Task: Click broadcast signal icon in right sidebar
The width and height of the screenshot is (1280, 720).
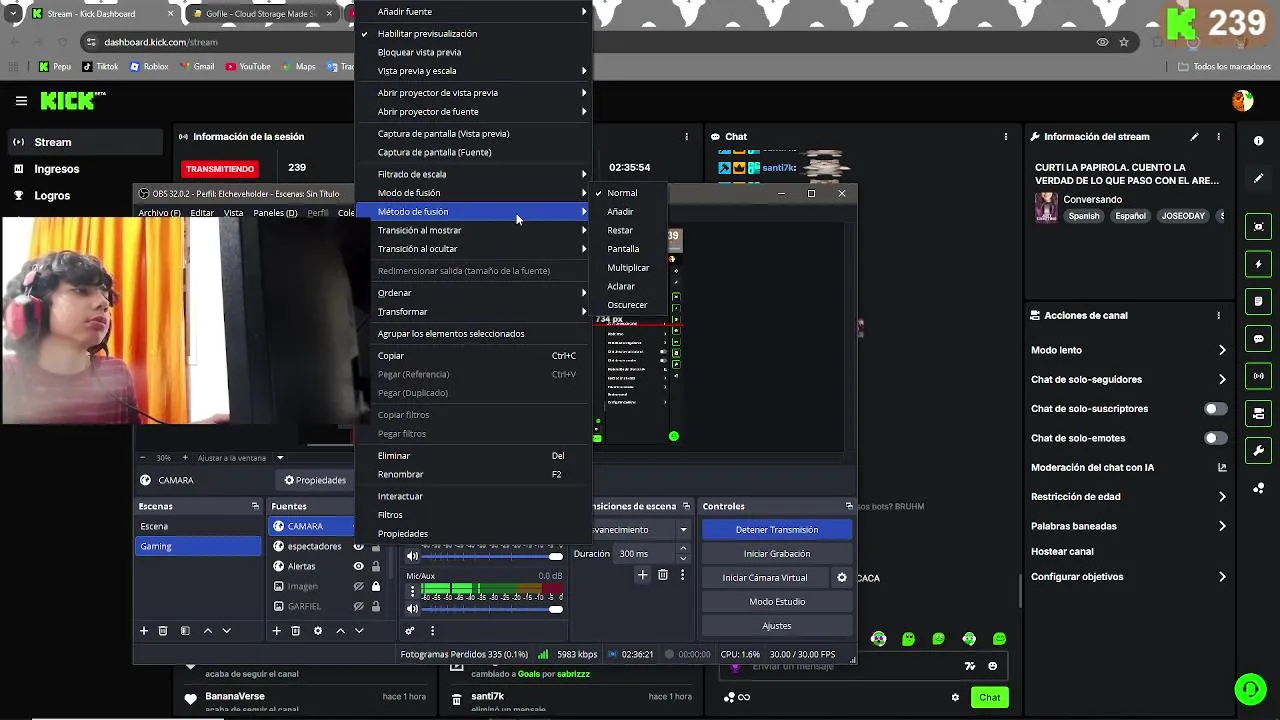Action: click(x=1258, y=376)
